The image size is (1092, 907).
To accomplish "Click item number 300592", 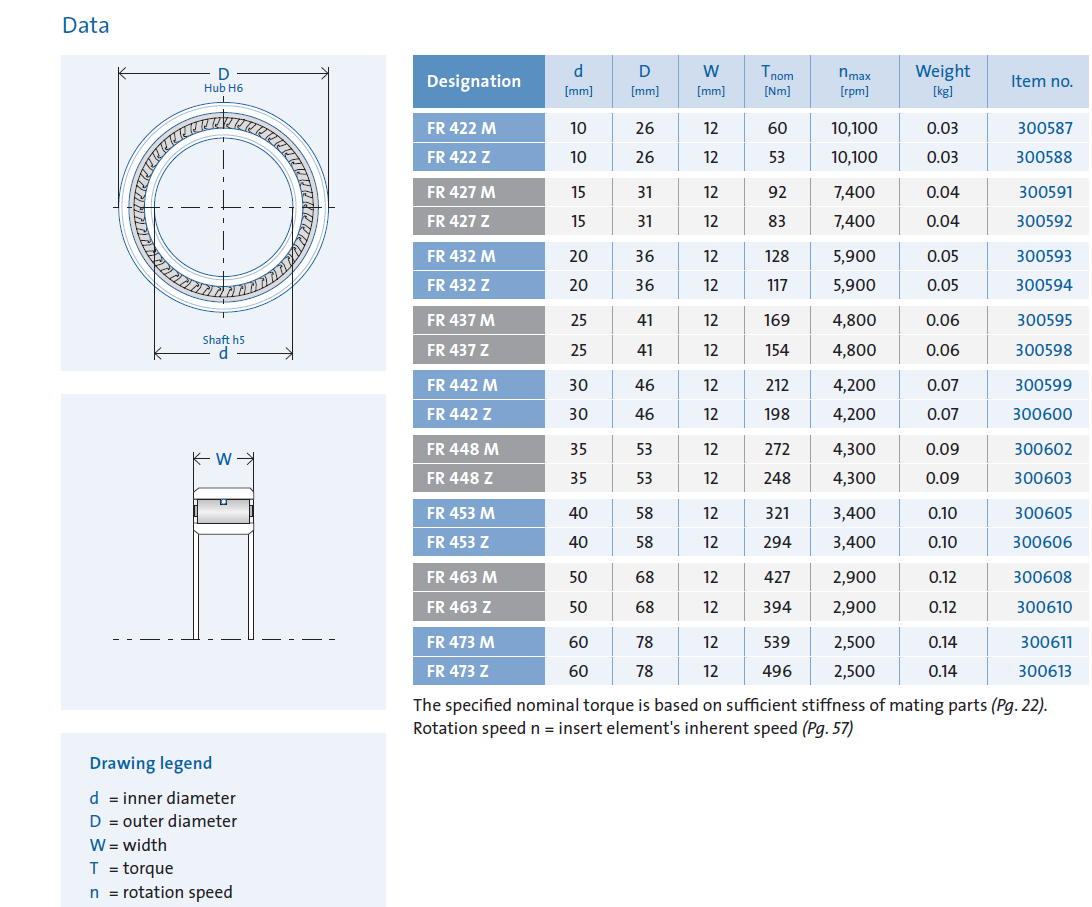I will pos(1044,222).
